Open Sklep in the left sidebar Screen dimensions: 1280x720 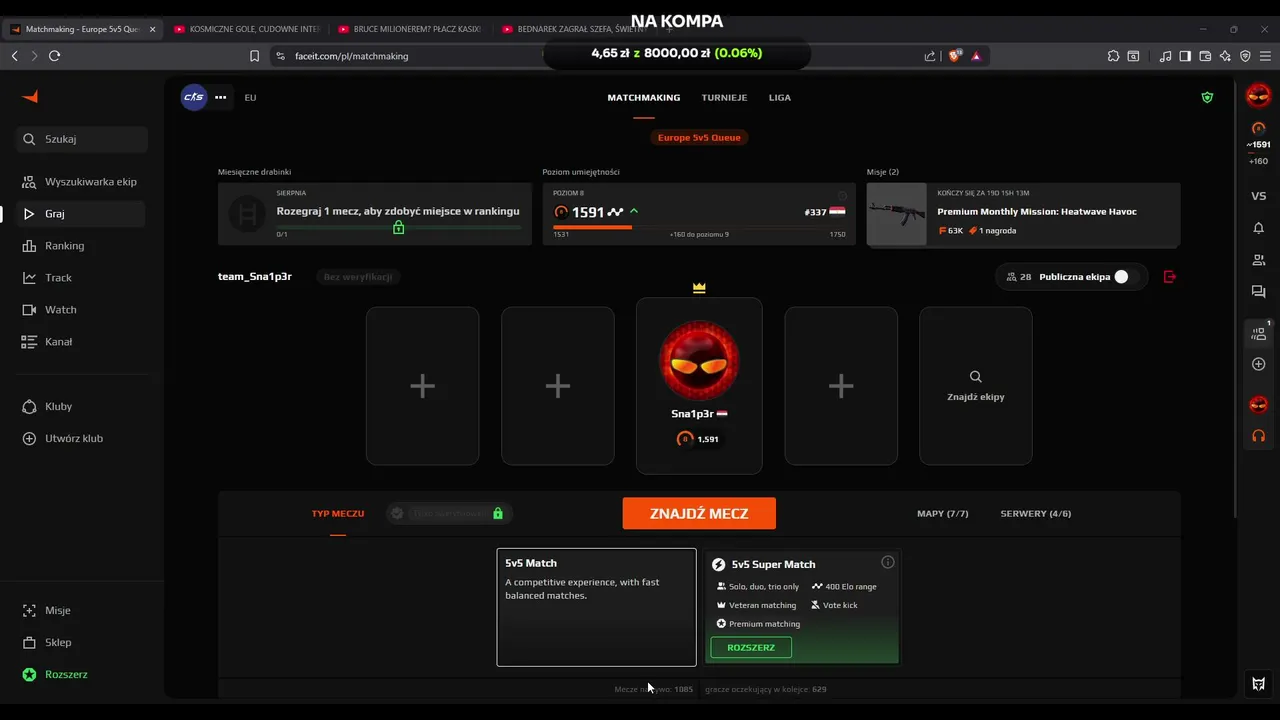click(x=80, y=643)
